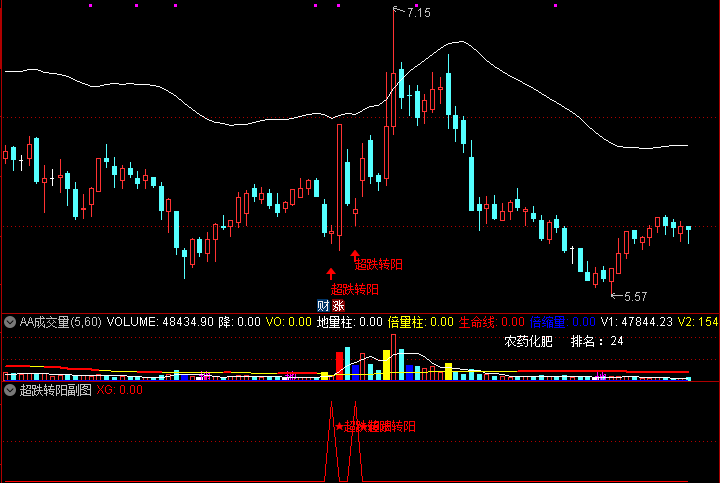Viewport: 720px width, 483px height.
Task: Click the 地量柱: 0.00 value
Action: point(349,322)
